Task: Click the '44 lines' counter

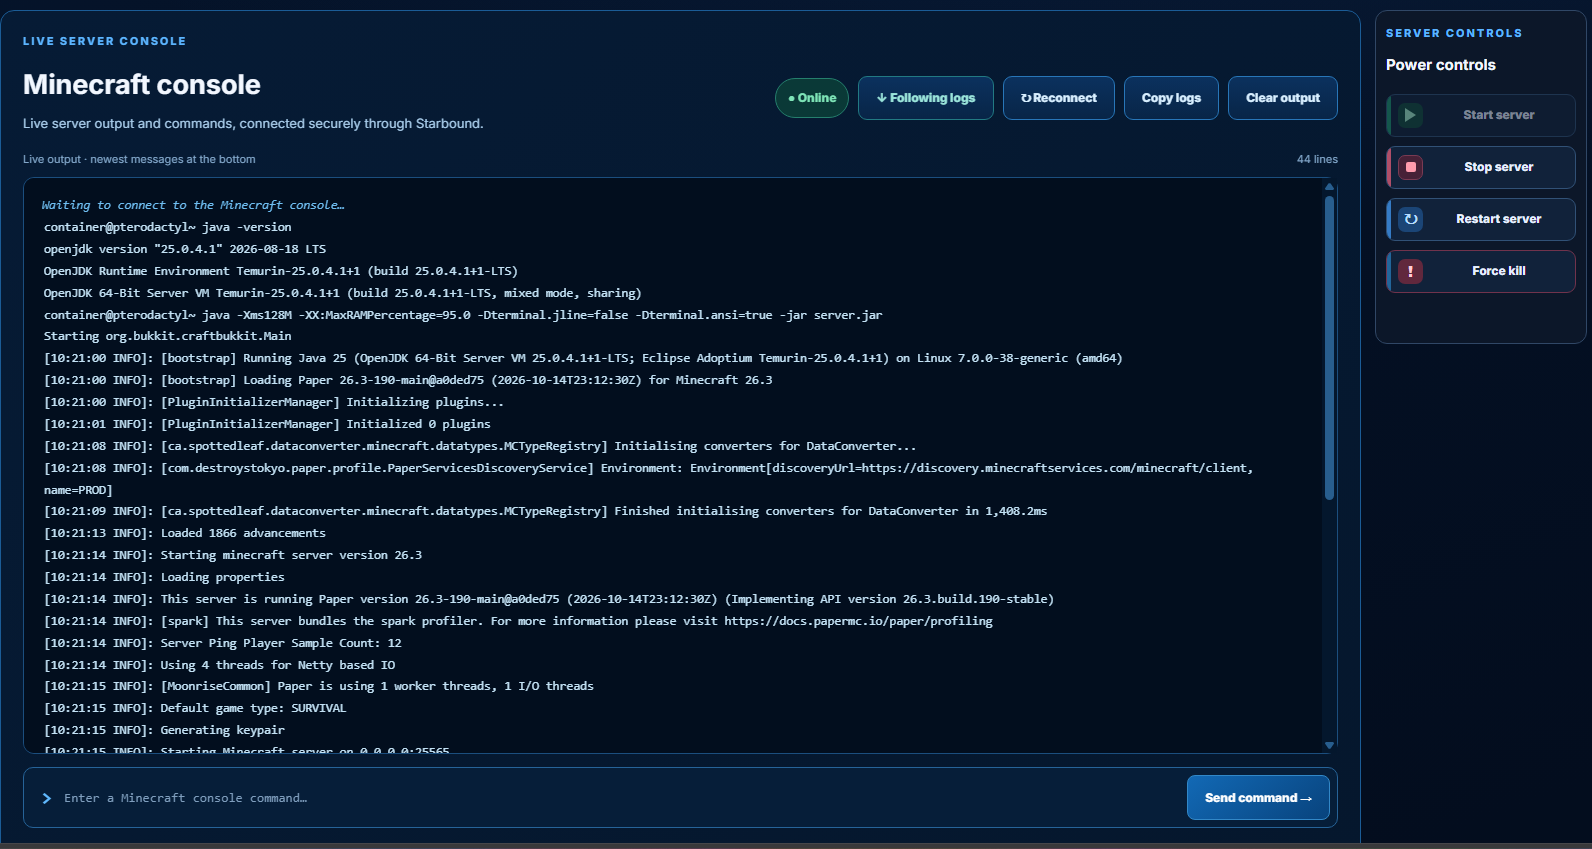Action: tap(1317, 159)
